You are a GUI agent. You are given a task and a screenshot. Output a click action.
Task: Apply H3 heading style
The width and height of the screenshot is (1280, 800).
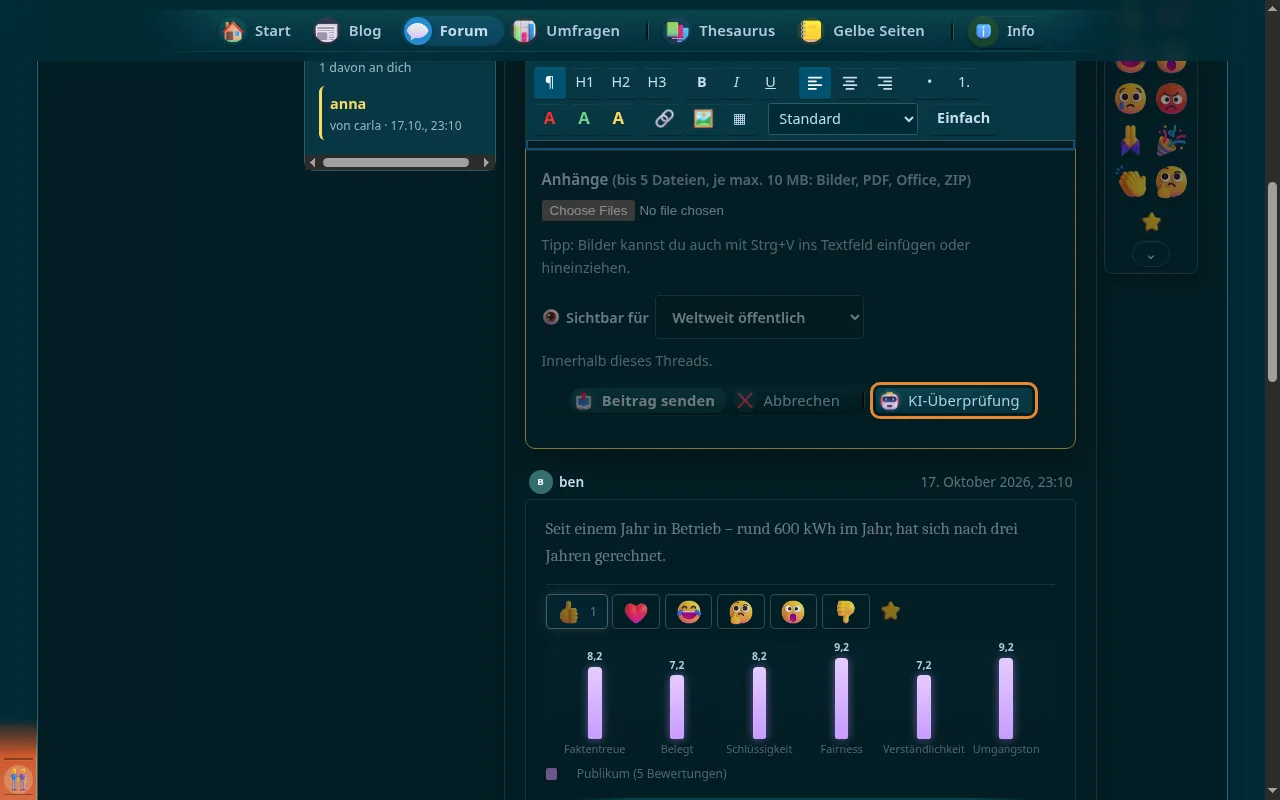click(x=657, y=83)
